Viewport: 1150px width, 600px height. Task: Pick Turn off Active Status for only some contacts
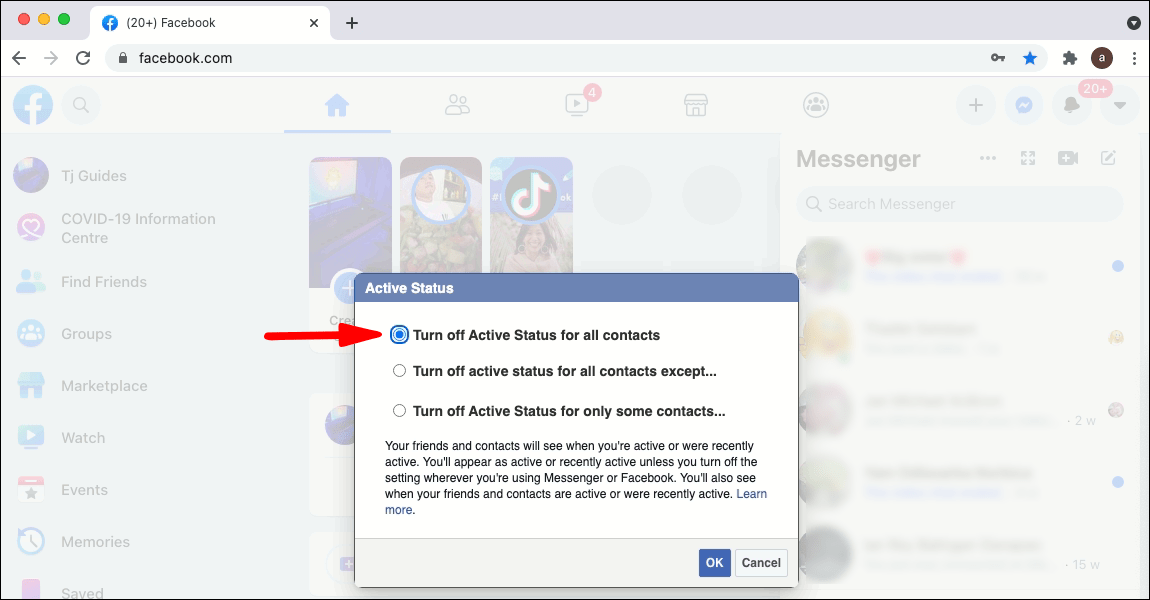(x=399, y=411)
